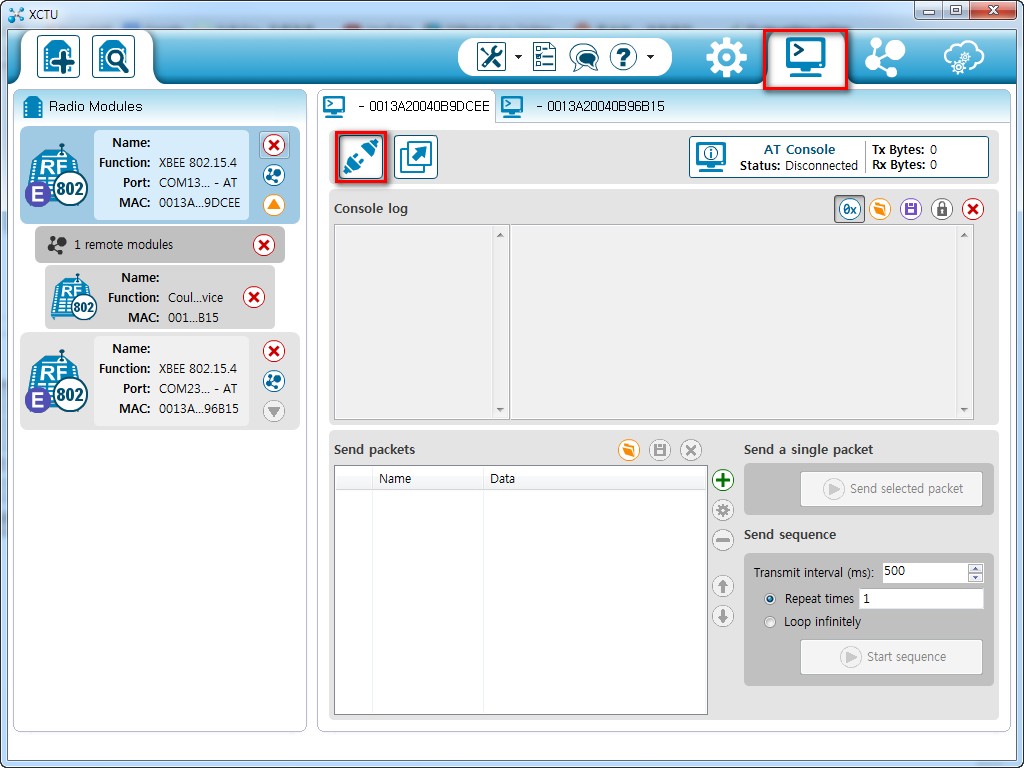Screen dimensions: 1024x768
Task: Toggle the hexadecimal view in console log
Action: [x=849, y=209]
